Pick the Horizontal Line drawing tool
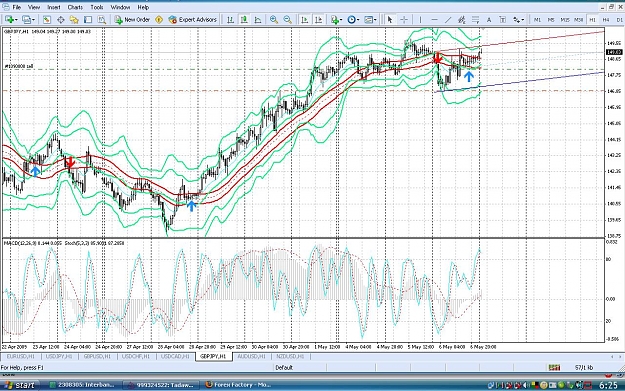The image size is (625, 391). [x=434, y=20]
